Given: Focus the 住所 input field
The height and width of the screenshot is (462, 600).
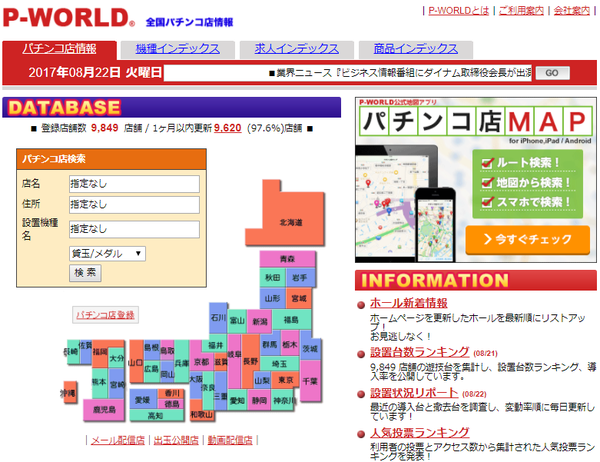Looking at the screenshot, I should (x=134, y=204).
